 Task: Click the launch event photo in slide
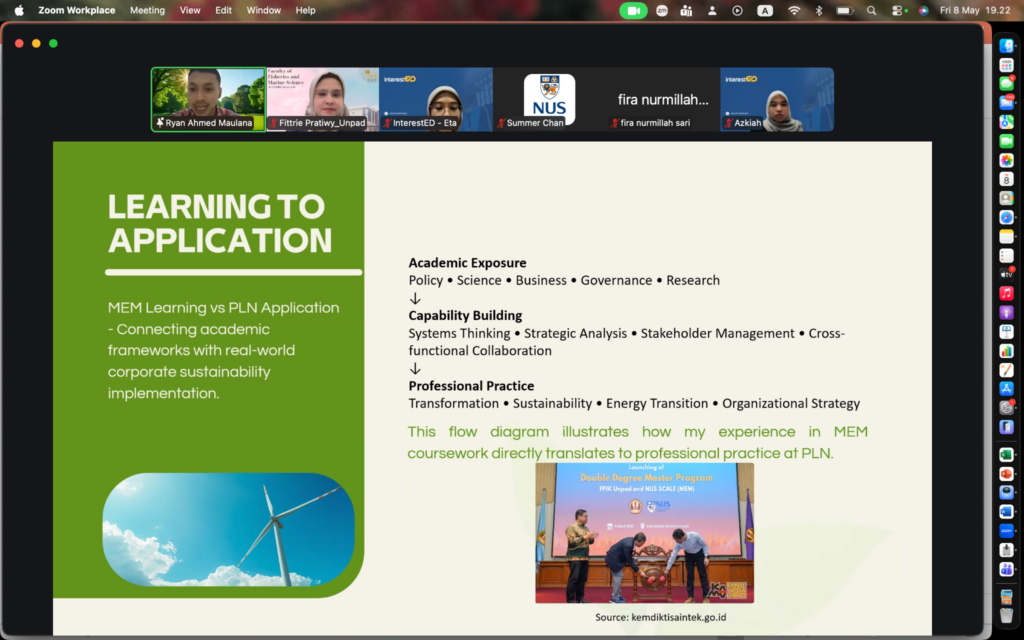coord(645,533)
